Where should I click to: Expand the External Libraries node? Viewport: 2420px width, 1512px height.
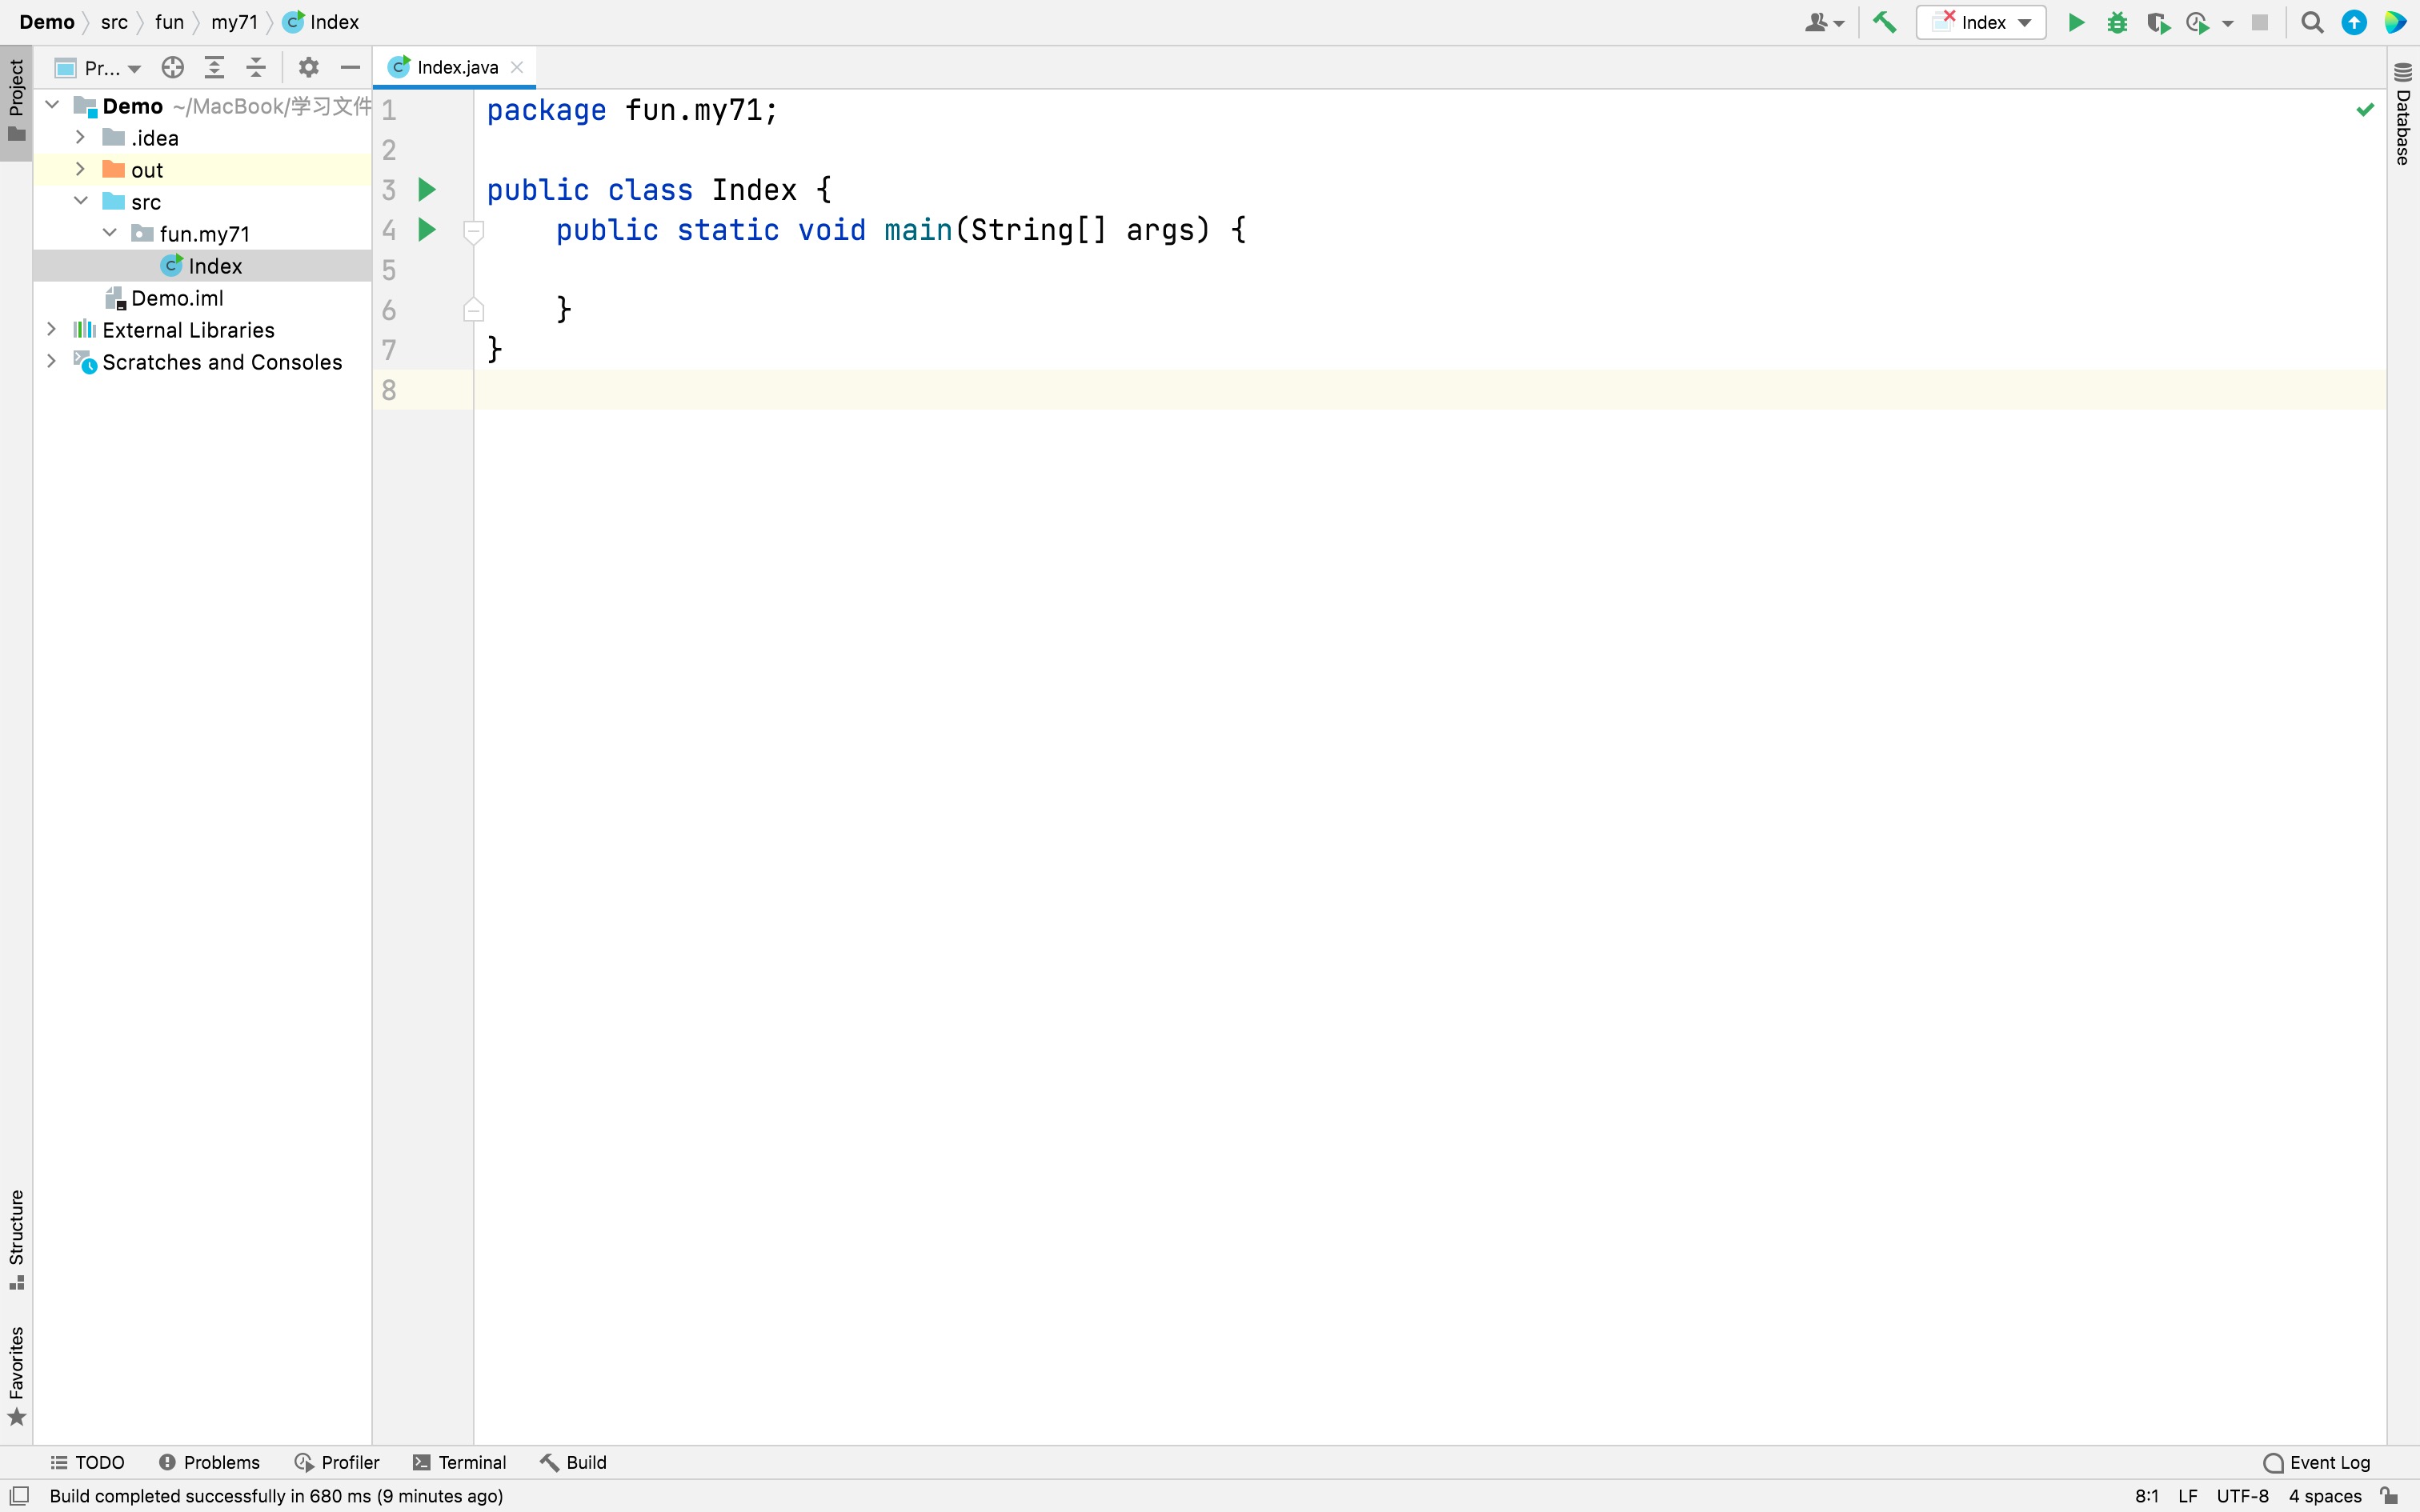pyautogui.click(x=52, y=329)
